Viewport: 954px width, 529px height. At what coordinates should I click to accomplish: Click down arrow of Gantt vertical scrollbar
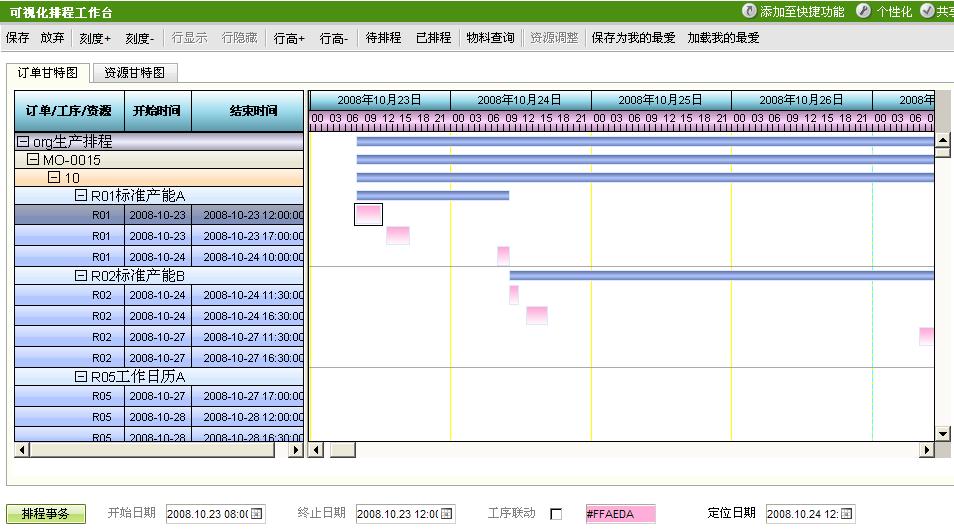[942, 433]
